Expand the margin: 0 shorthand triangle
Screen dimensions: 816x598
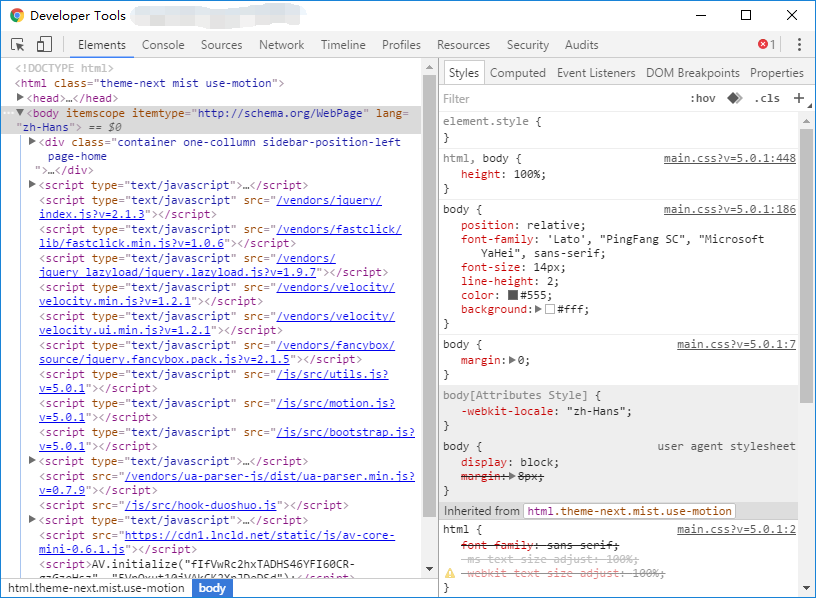click(512, 360)
